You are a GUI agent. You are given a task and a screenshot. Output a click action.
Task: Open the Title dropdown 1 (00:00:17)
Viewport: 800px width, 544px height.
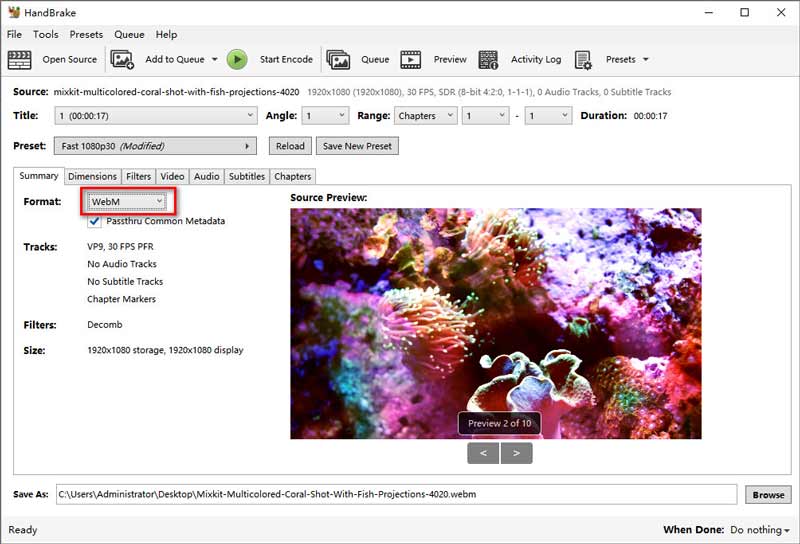tap(155, 115)
